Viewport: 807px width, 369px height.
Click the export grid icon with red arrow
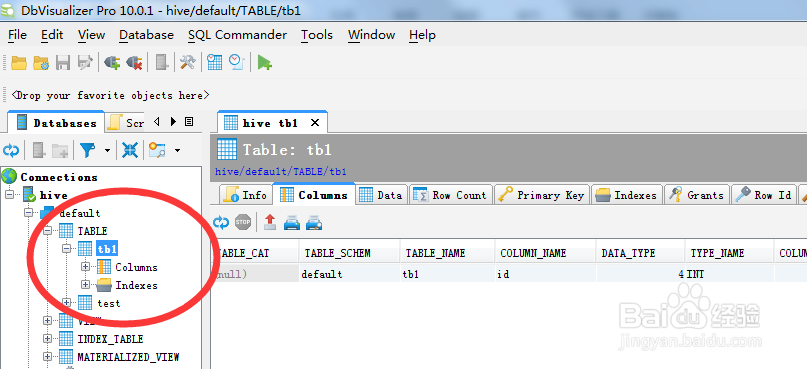270,222
